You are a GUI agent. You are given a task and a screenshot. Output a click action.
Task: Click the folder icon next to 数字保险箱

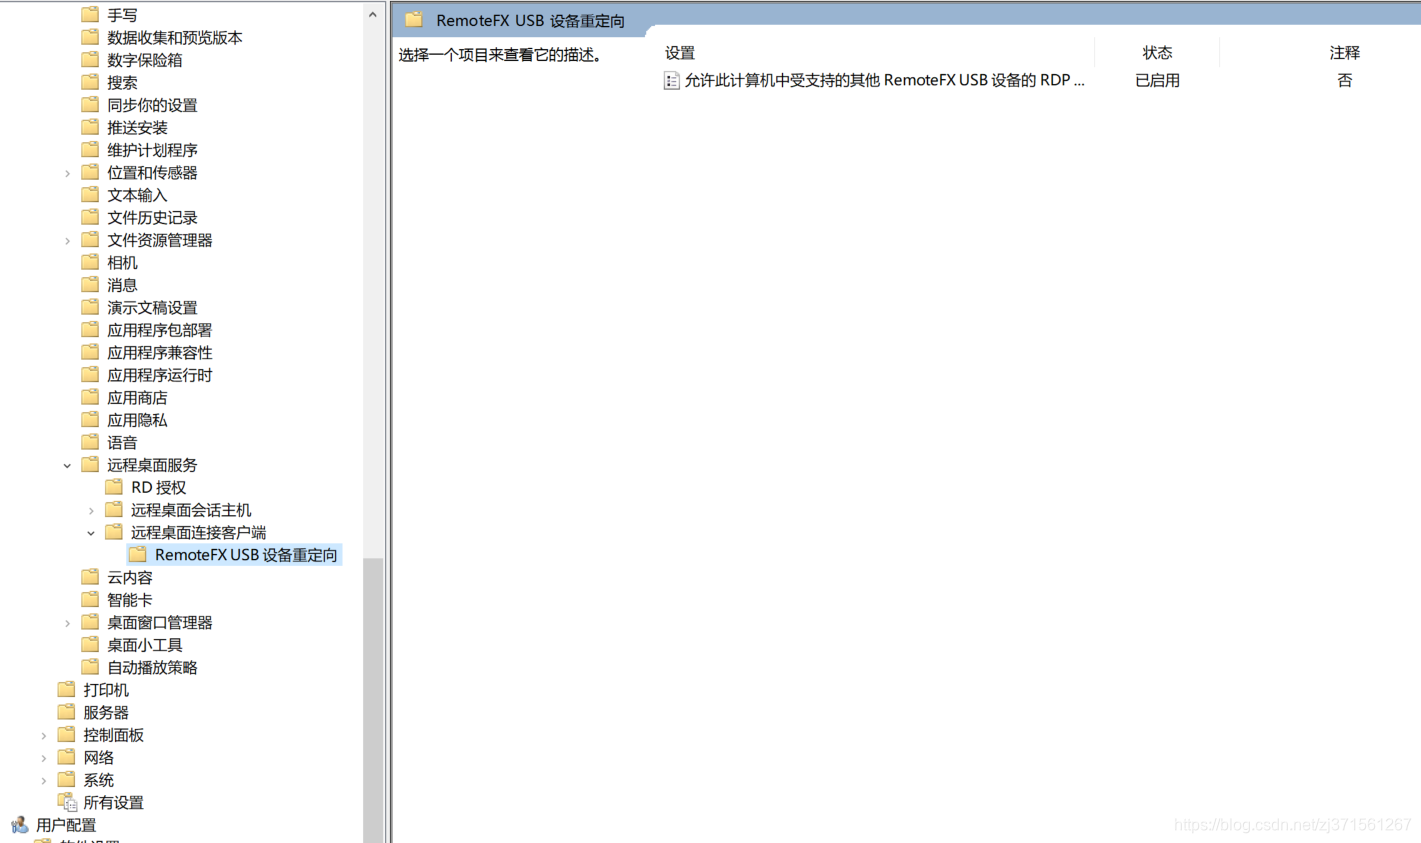(x=90, y=60)
